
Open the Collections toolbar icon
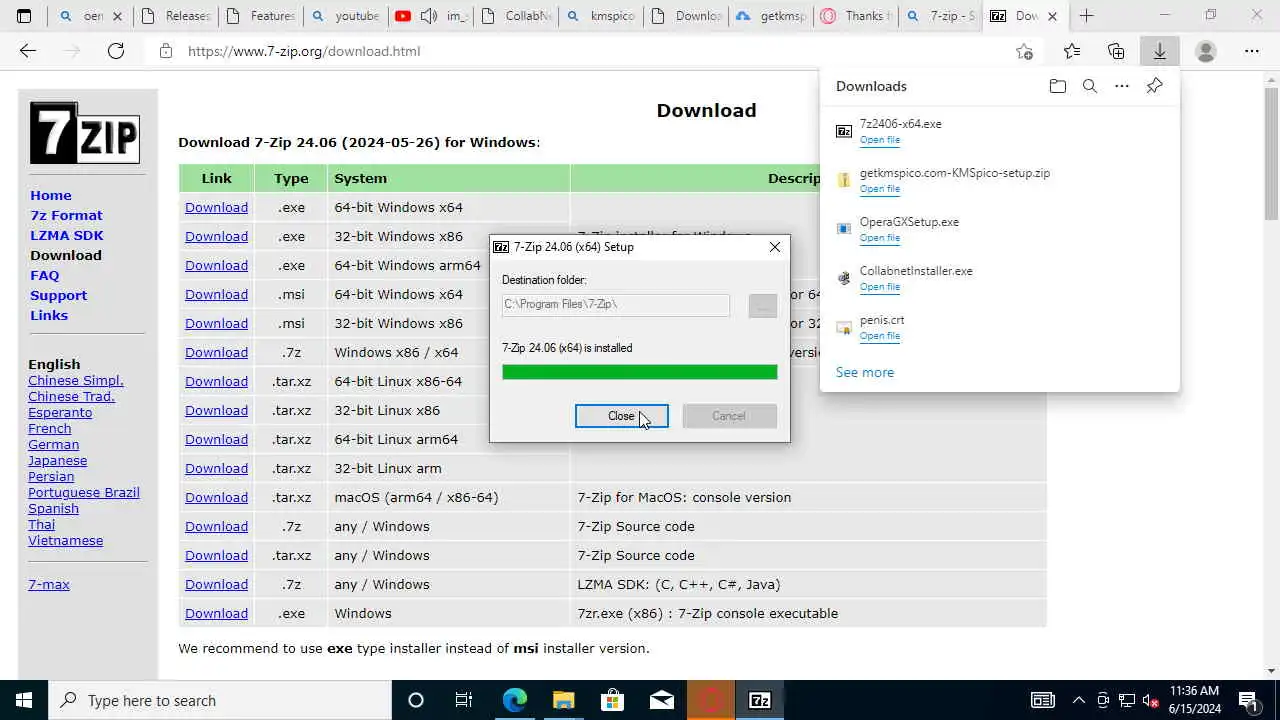coord(1116,51)
